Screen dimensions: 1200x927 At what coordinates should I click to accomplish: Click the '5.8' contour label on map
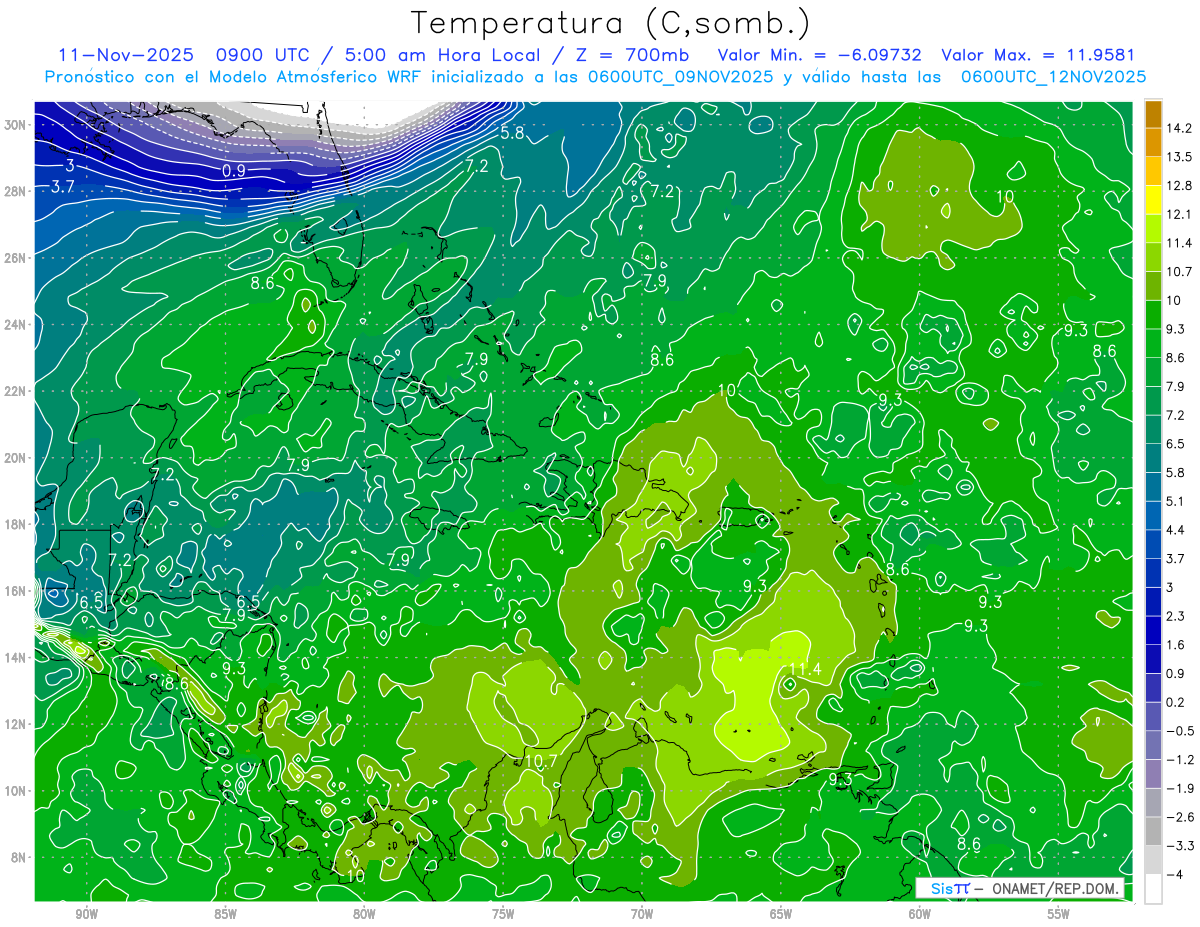[513, 132]
